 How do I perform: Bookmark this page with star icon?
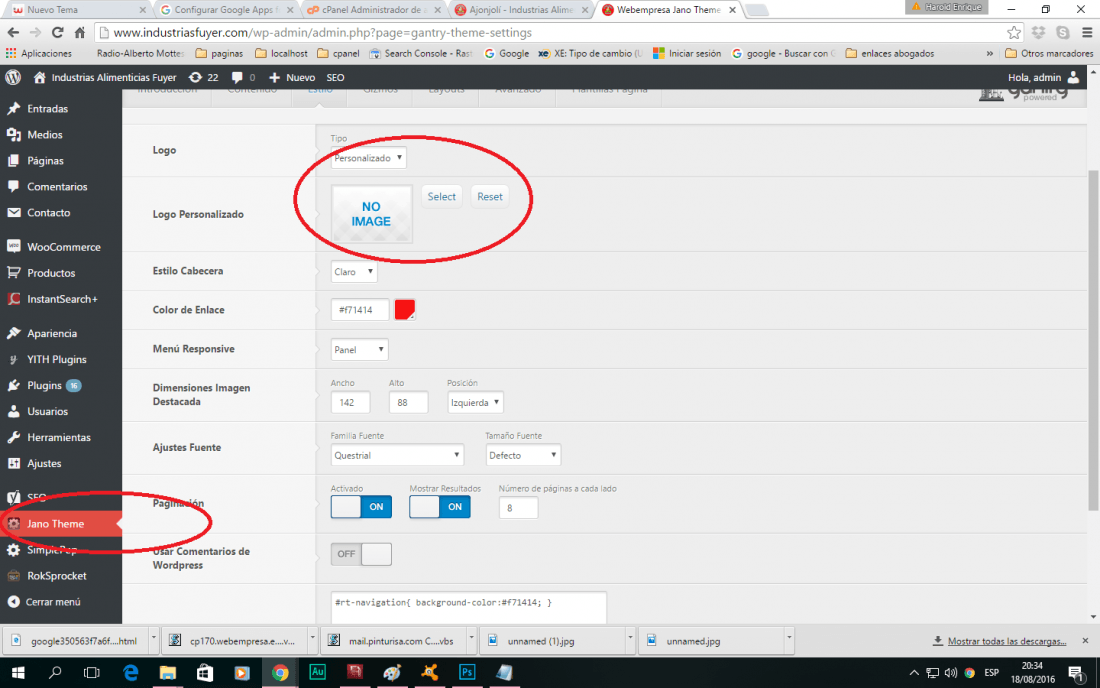tap(1014, 32)
